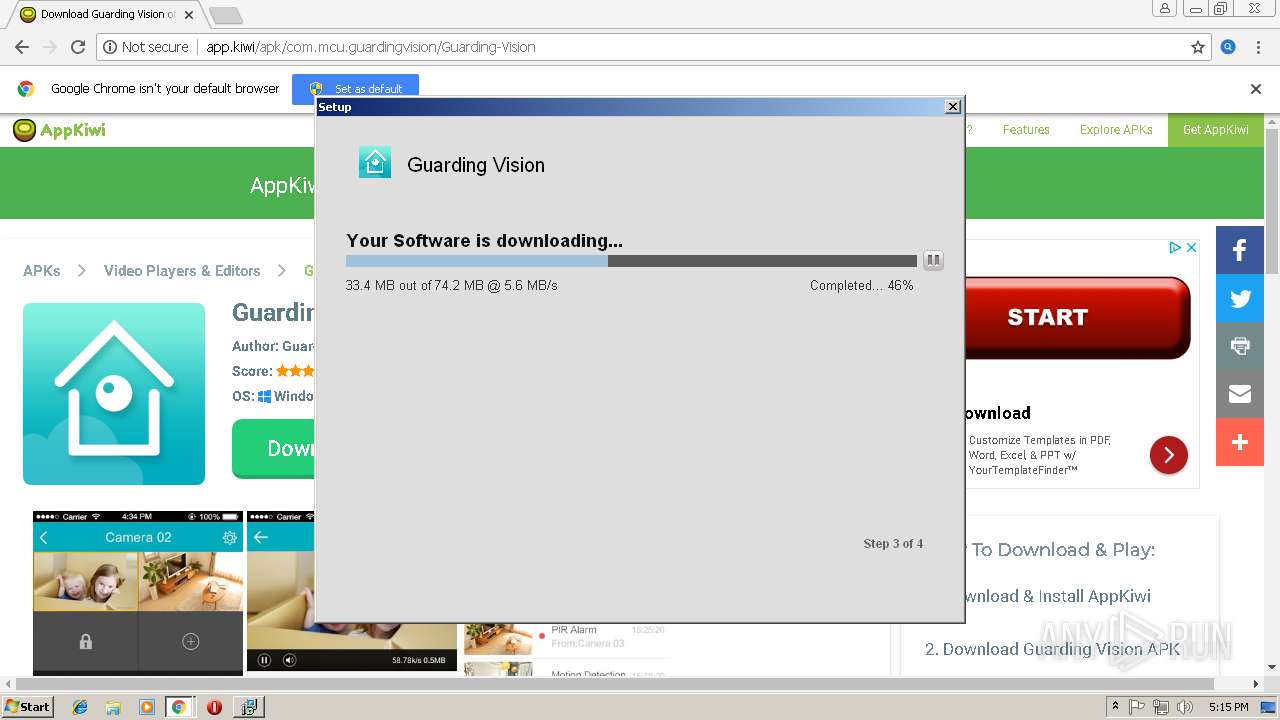Bookmark this page with the star
This screenshot has width=1280, height=720.
tap(1198, 47)
